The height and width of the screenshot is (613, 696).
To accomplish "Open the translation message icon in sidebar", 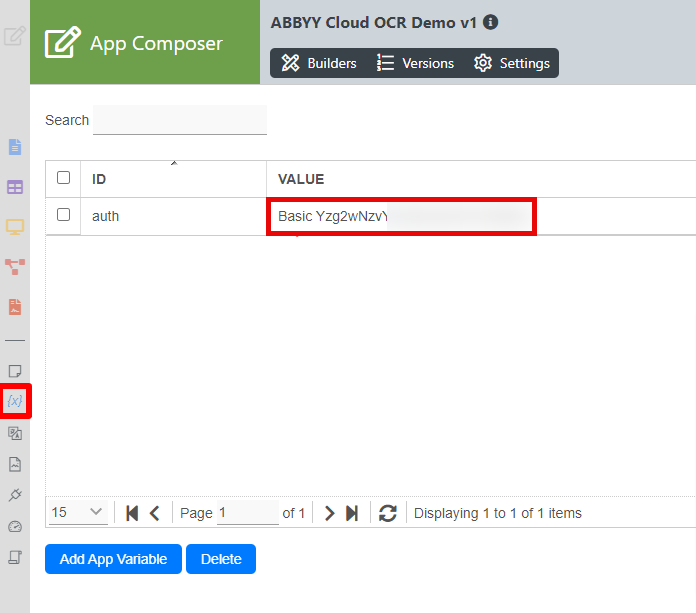I will pyautogui.click(x=15, y=433).
